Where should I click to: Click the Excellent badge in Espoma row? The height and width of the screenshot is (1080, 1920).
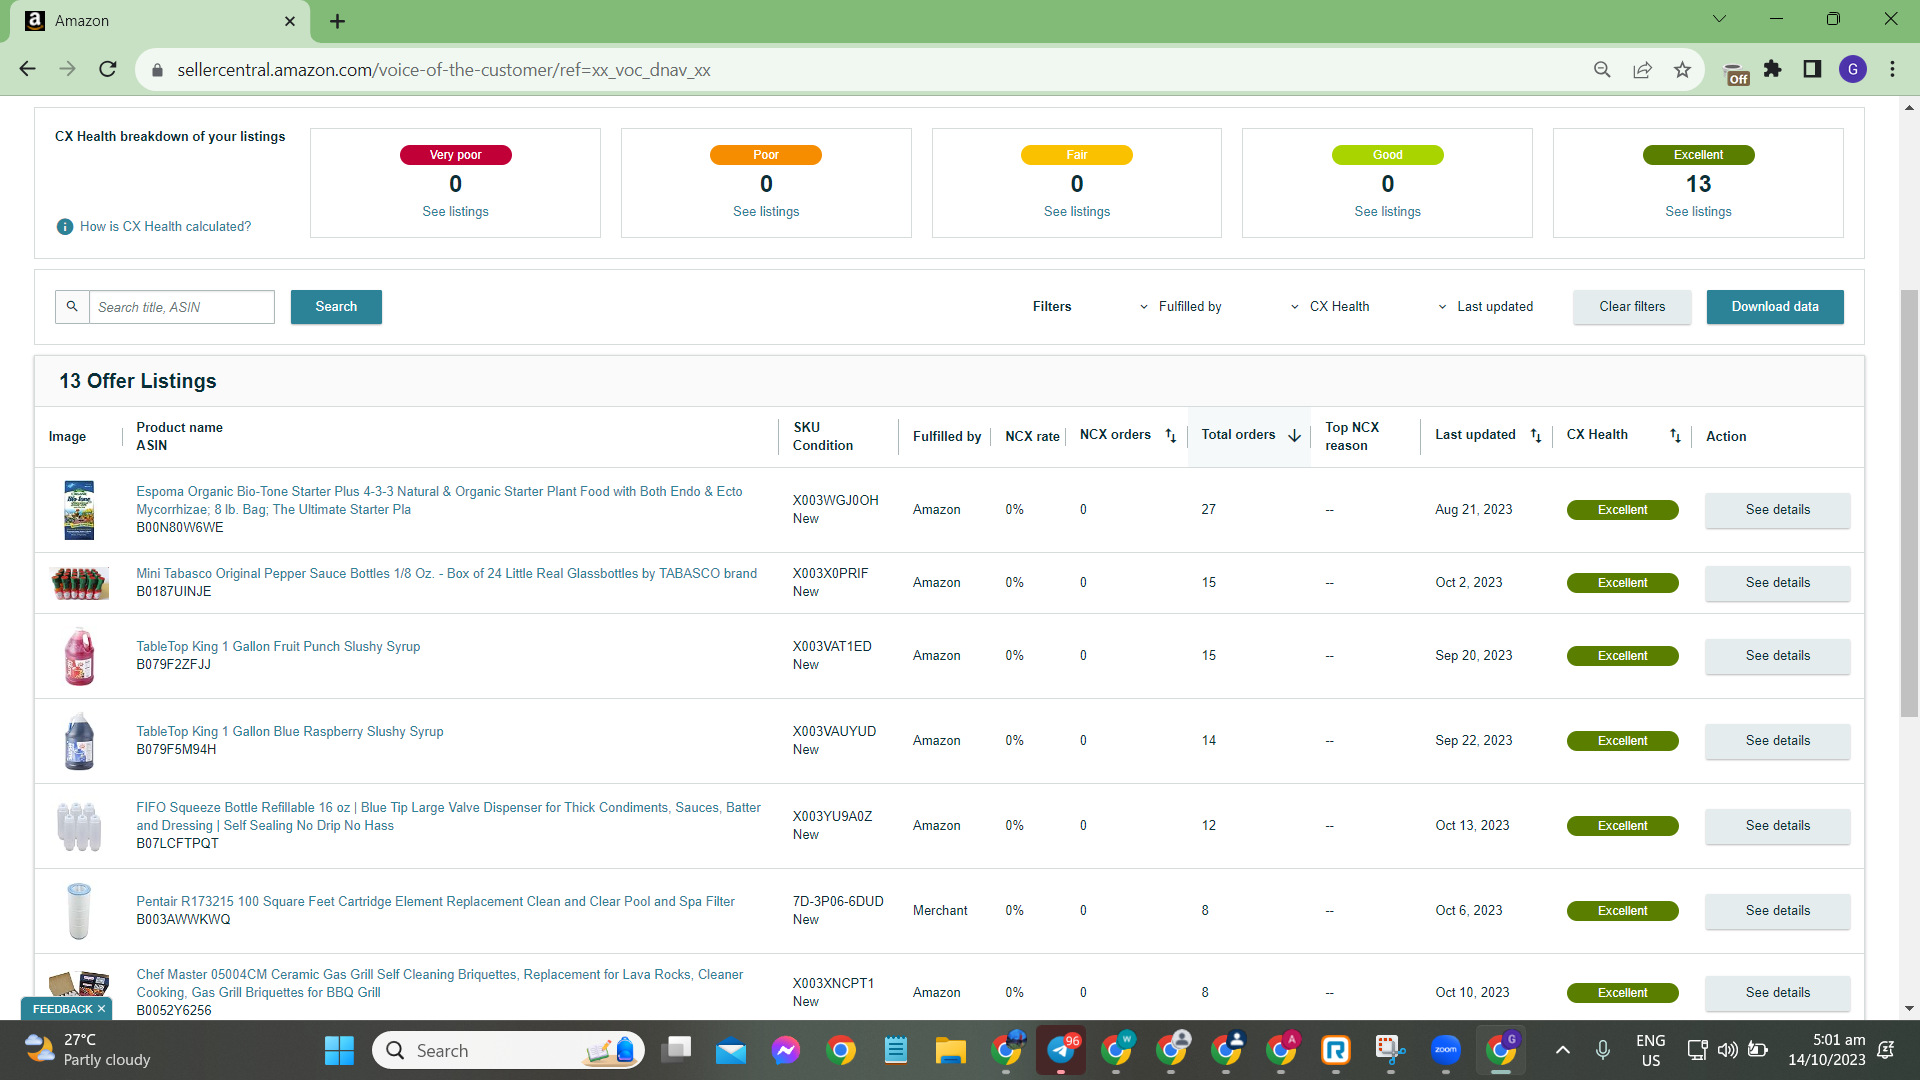(x=1622, y=510)
